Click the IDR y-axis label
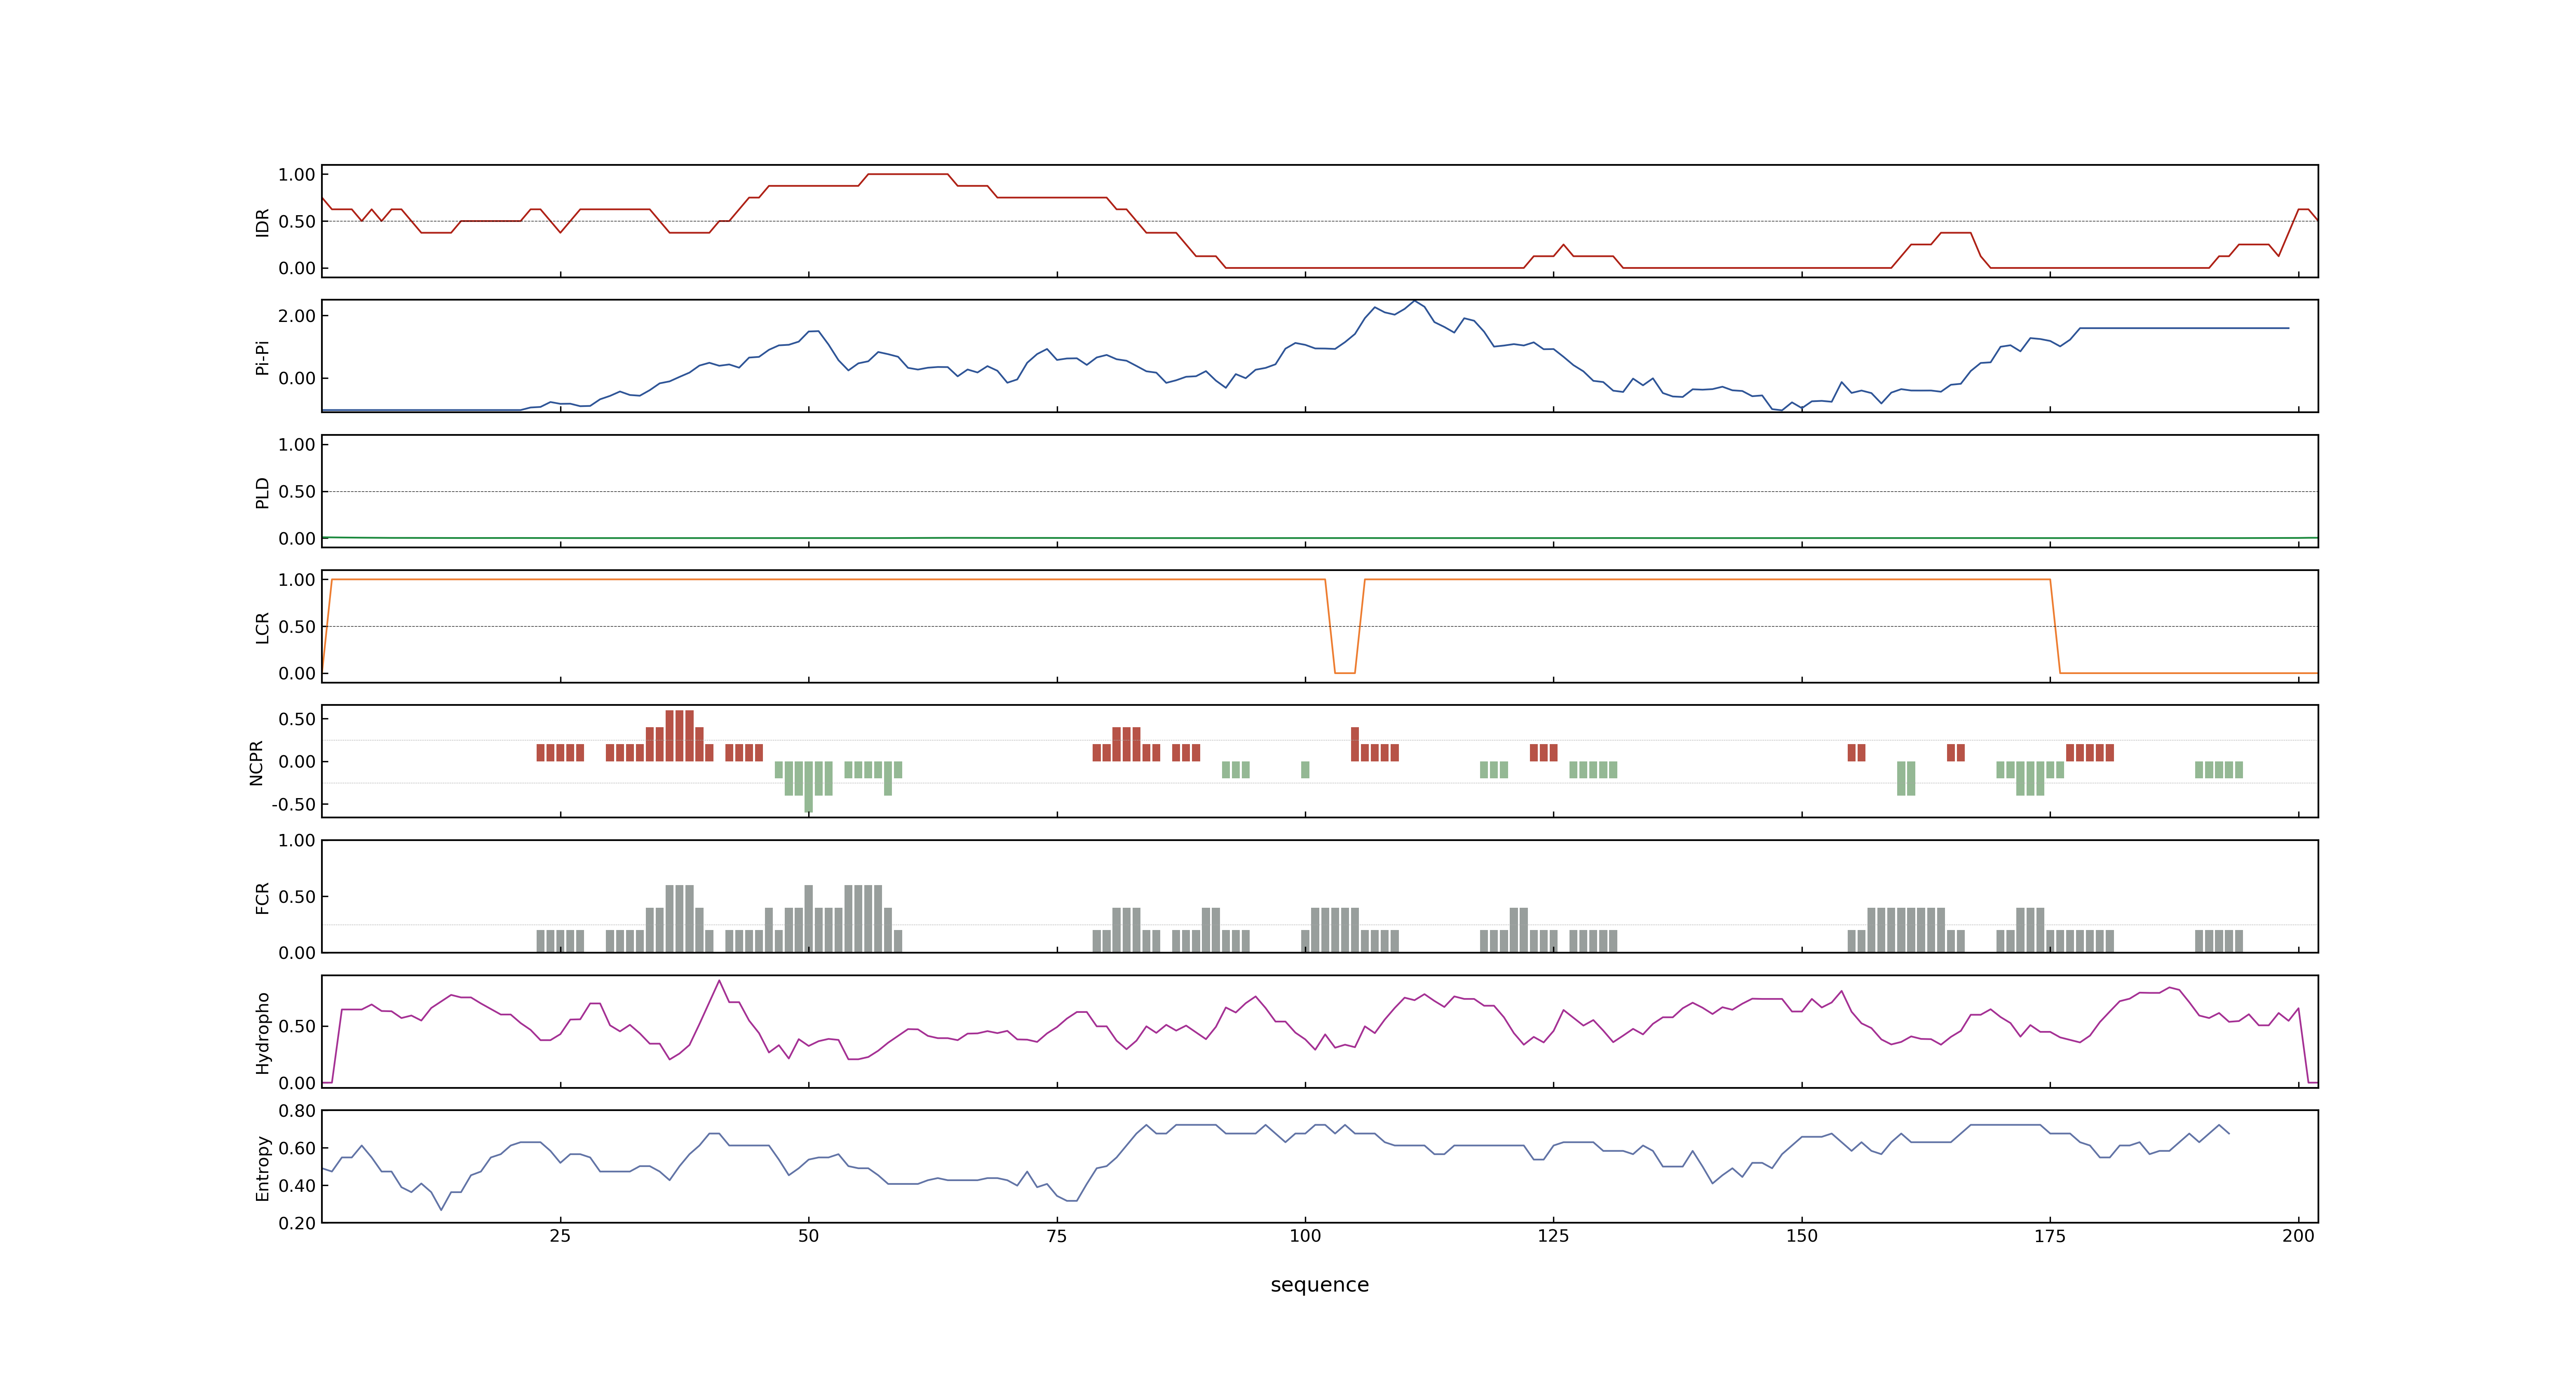This screenshot has width=2576, height=1374. (262, 222)
